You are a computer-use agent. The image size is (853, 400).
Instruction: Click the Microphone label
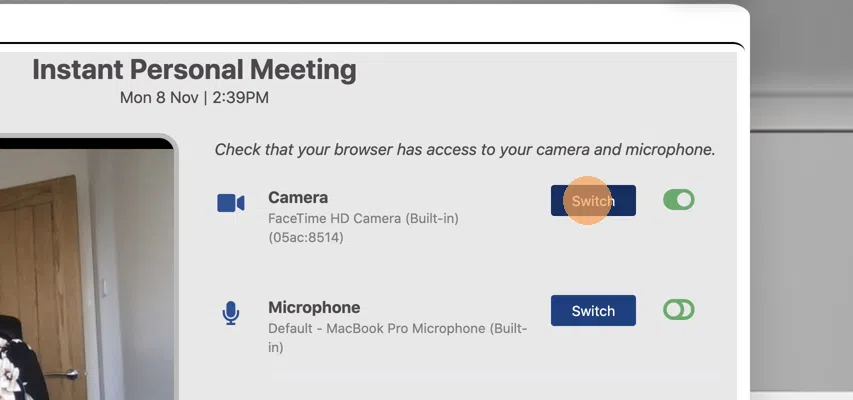click(x=314, y=307)
